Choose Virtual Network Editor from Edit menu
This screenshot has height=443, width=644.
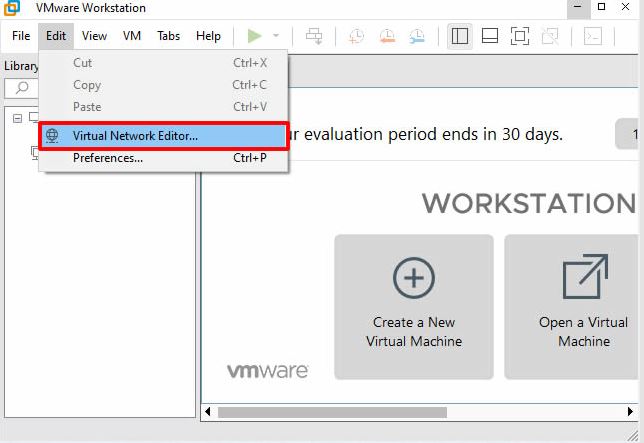(163, 136)
